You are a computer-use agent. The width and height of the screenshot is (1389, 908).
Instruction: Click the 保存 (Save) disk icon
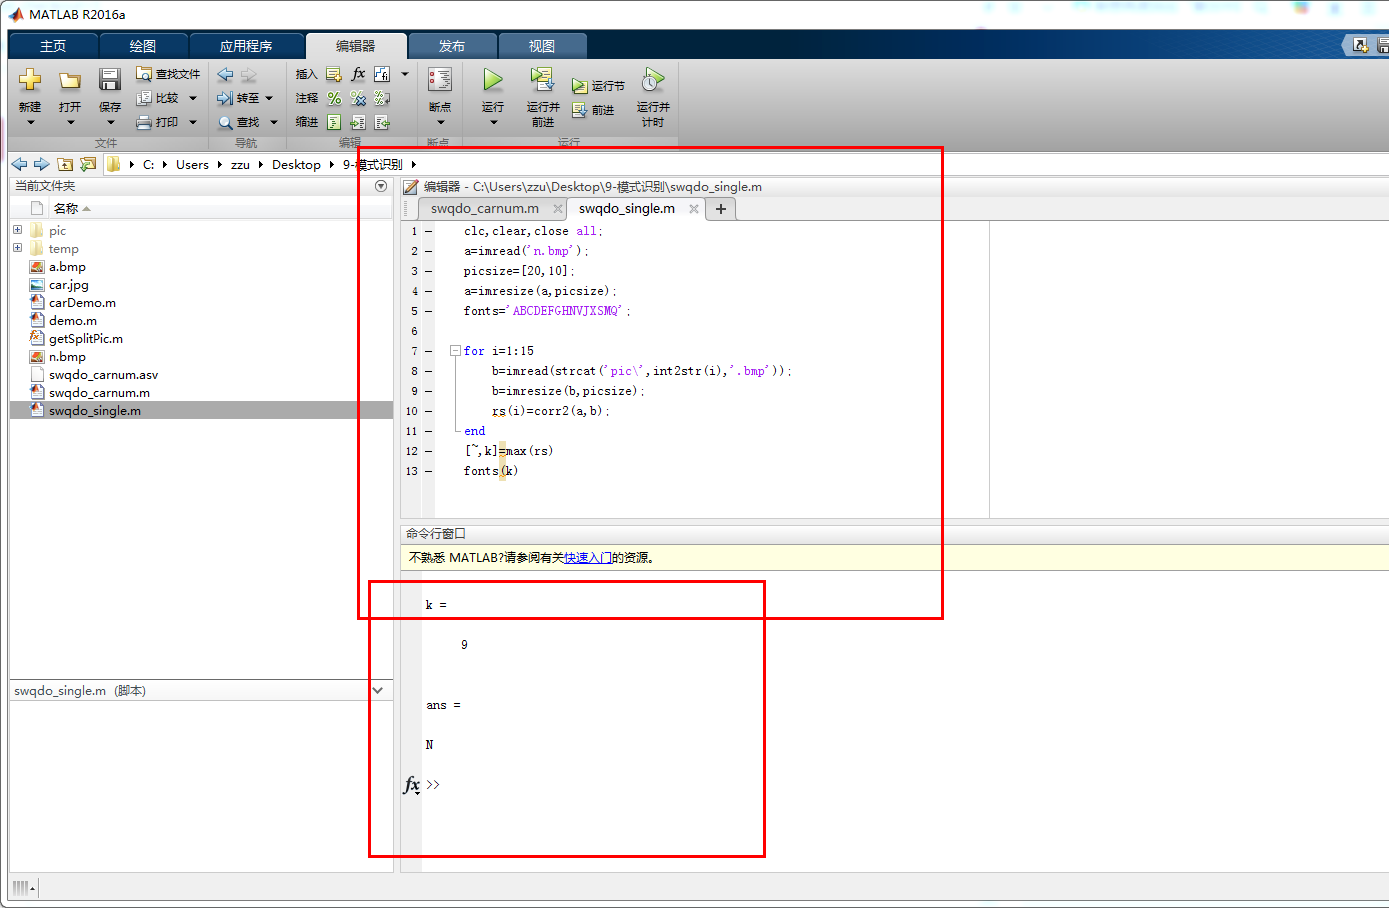coord(110,79)
